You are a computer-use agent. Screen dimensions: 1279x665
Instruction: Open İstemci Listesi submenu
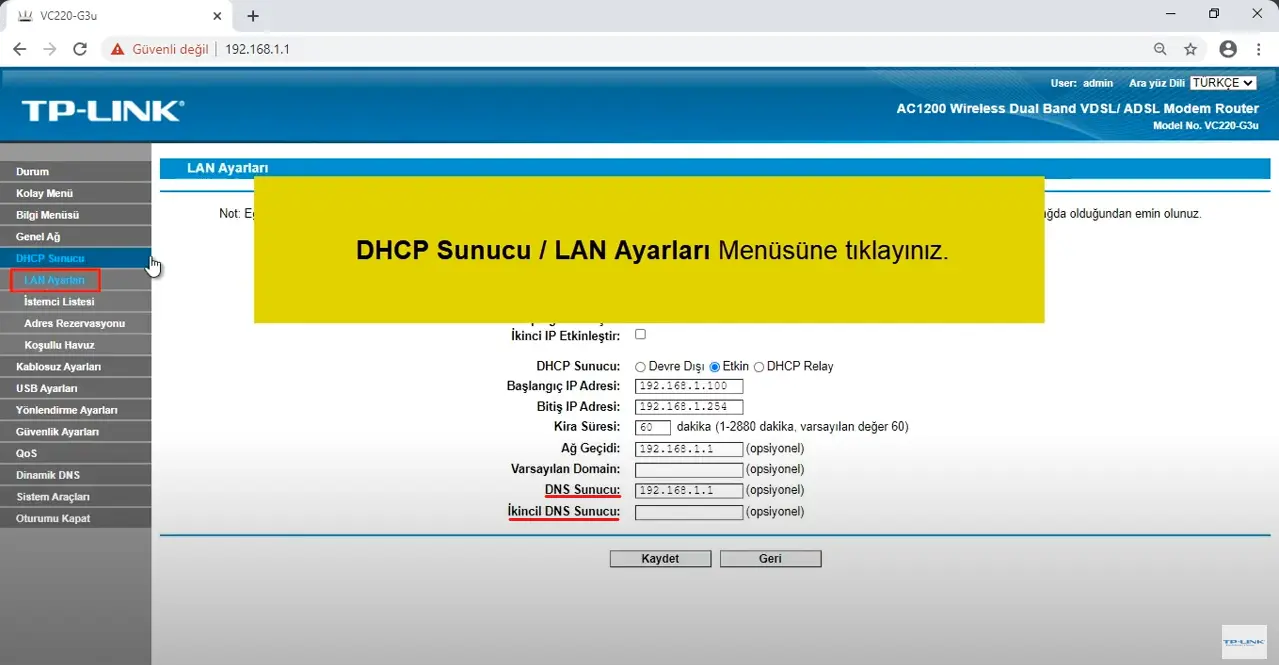[76, 301]
